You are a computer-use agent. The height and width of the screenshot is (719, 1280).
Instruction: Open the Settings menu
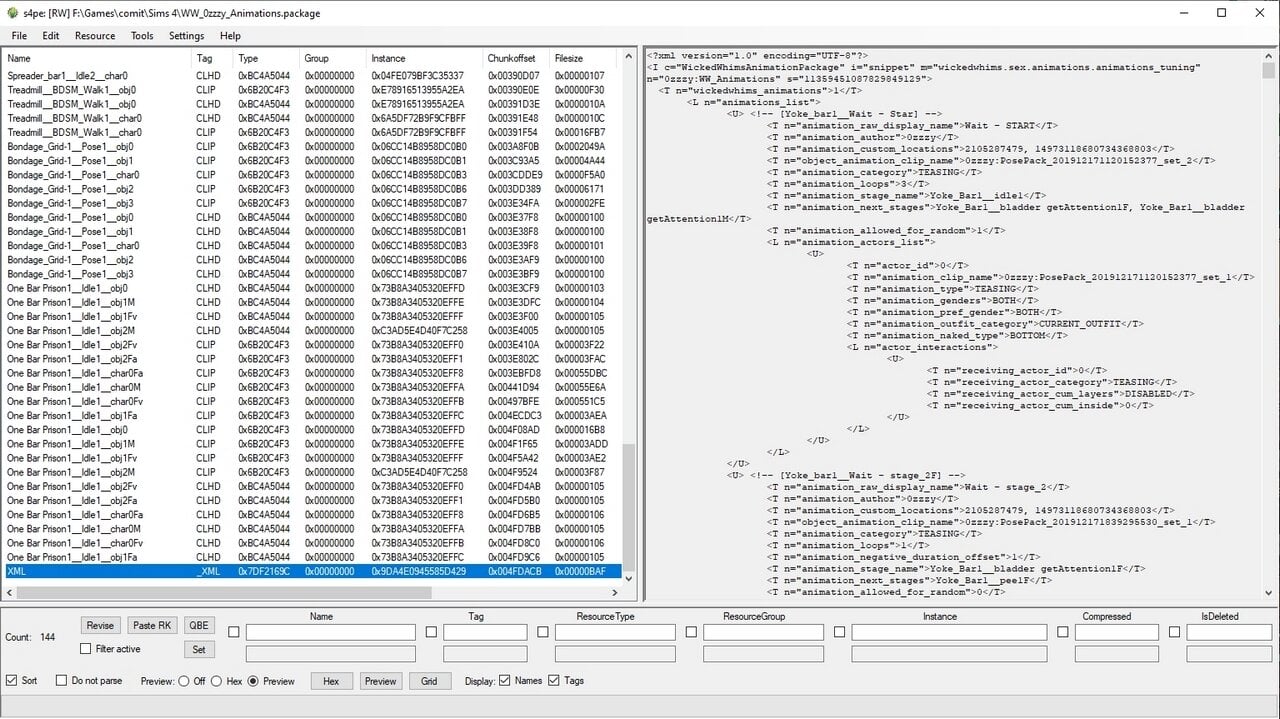(x=186, y=36)
